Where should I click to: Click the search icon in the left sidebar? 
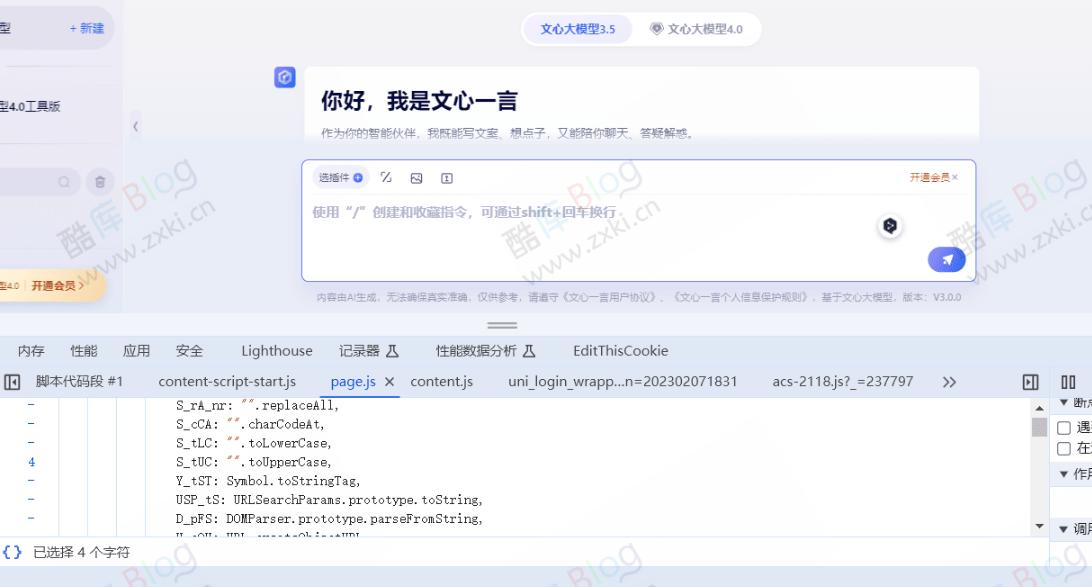coord(62,182)
